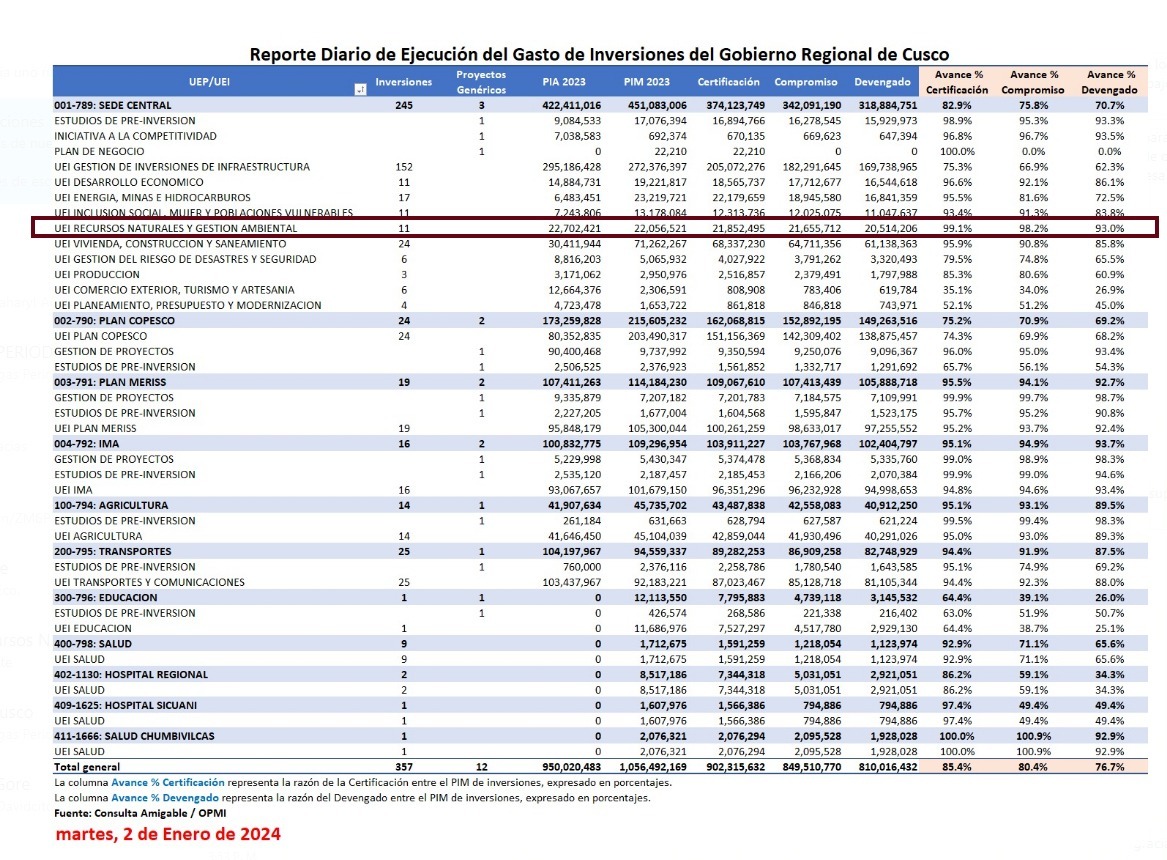The width and height of the screenshot is (1167, 860).
Task: Select the '411-1666: SALUD CHUMBIVILCAS' group row
Action: 134,736
